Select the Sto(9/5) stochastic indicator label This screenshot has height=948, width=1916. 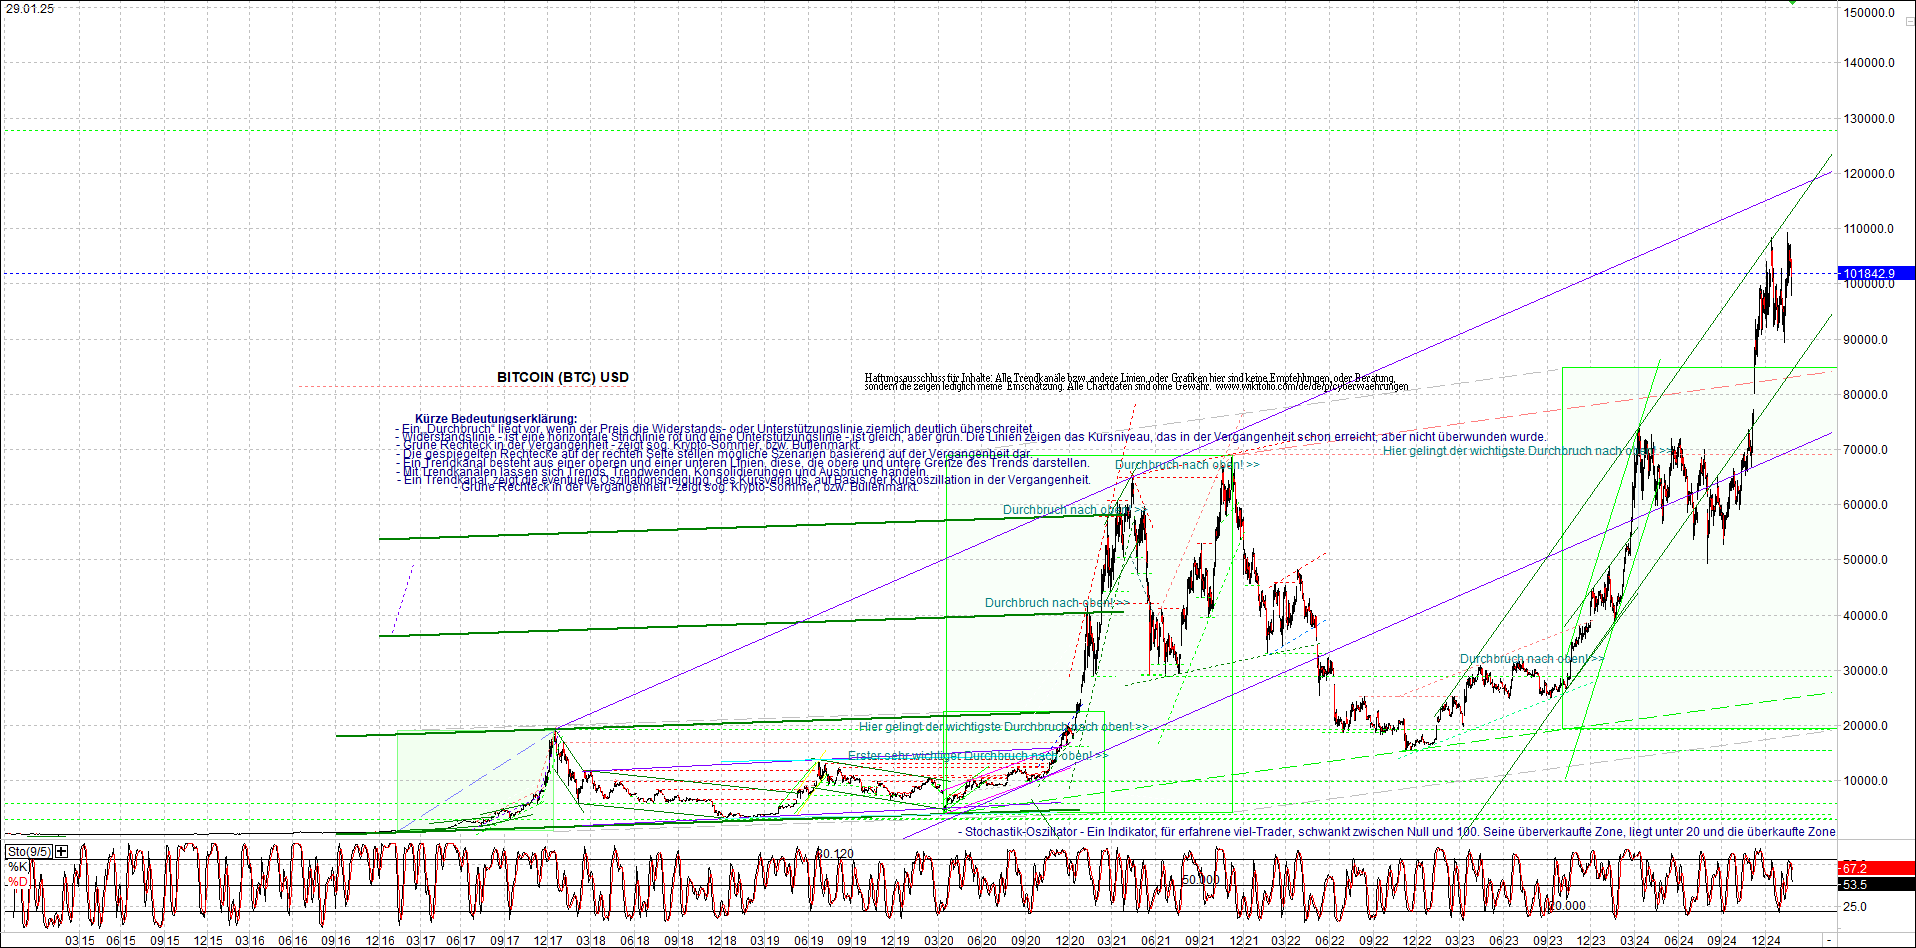[x=29, y=851]
